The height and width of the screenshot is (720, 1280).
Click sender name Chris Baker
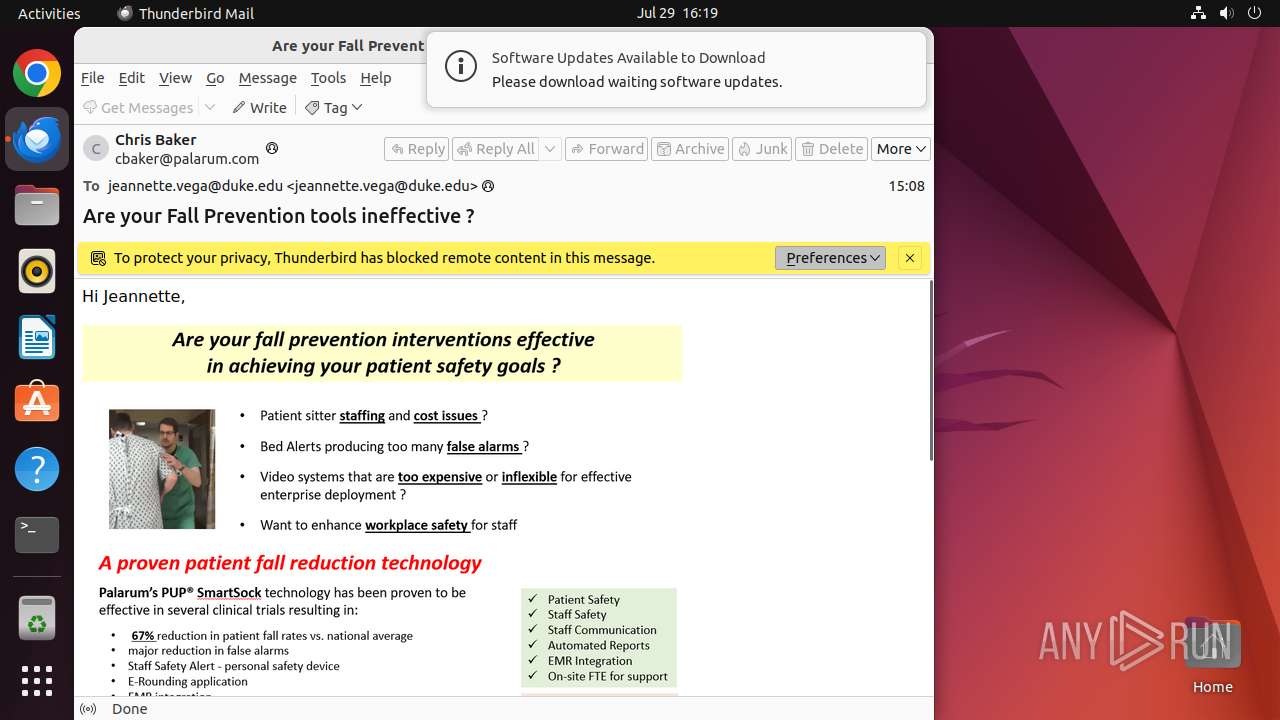click(x=155, y=140)
